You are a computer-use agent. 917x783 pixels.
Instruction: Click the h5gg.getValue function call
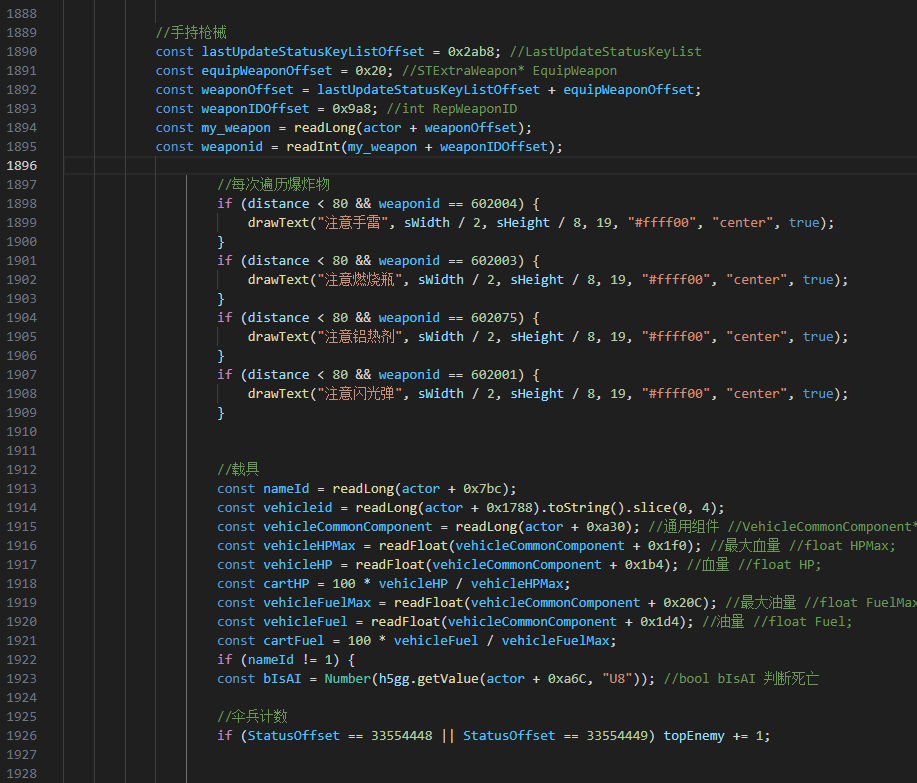click(x=424, y=679)
